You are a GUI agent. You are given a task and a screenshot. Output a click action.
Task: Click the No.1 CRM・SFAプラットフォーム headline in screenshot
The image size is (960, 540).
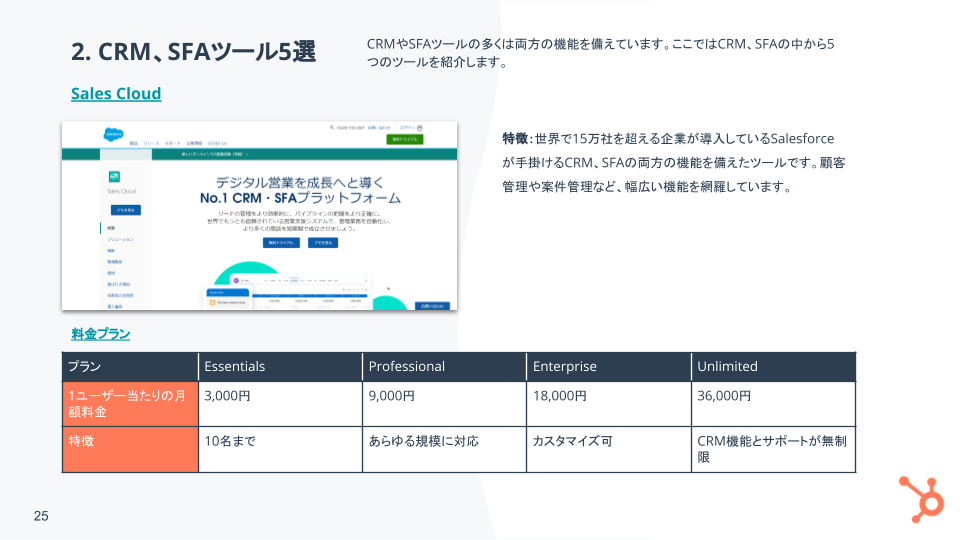[x=300, y=198]
